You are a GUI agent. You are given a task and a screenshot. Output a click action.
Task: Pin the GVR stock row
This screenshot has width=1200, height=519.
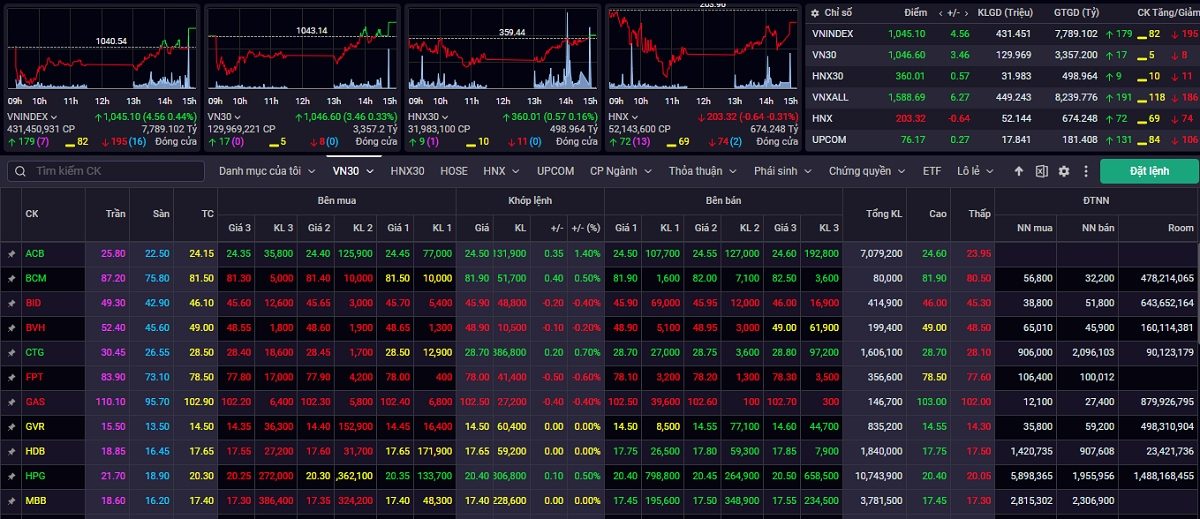[x=11, y=426]
